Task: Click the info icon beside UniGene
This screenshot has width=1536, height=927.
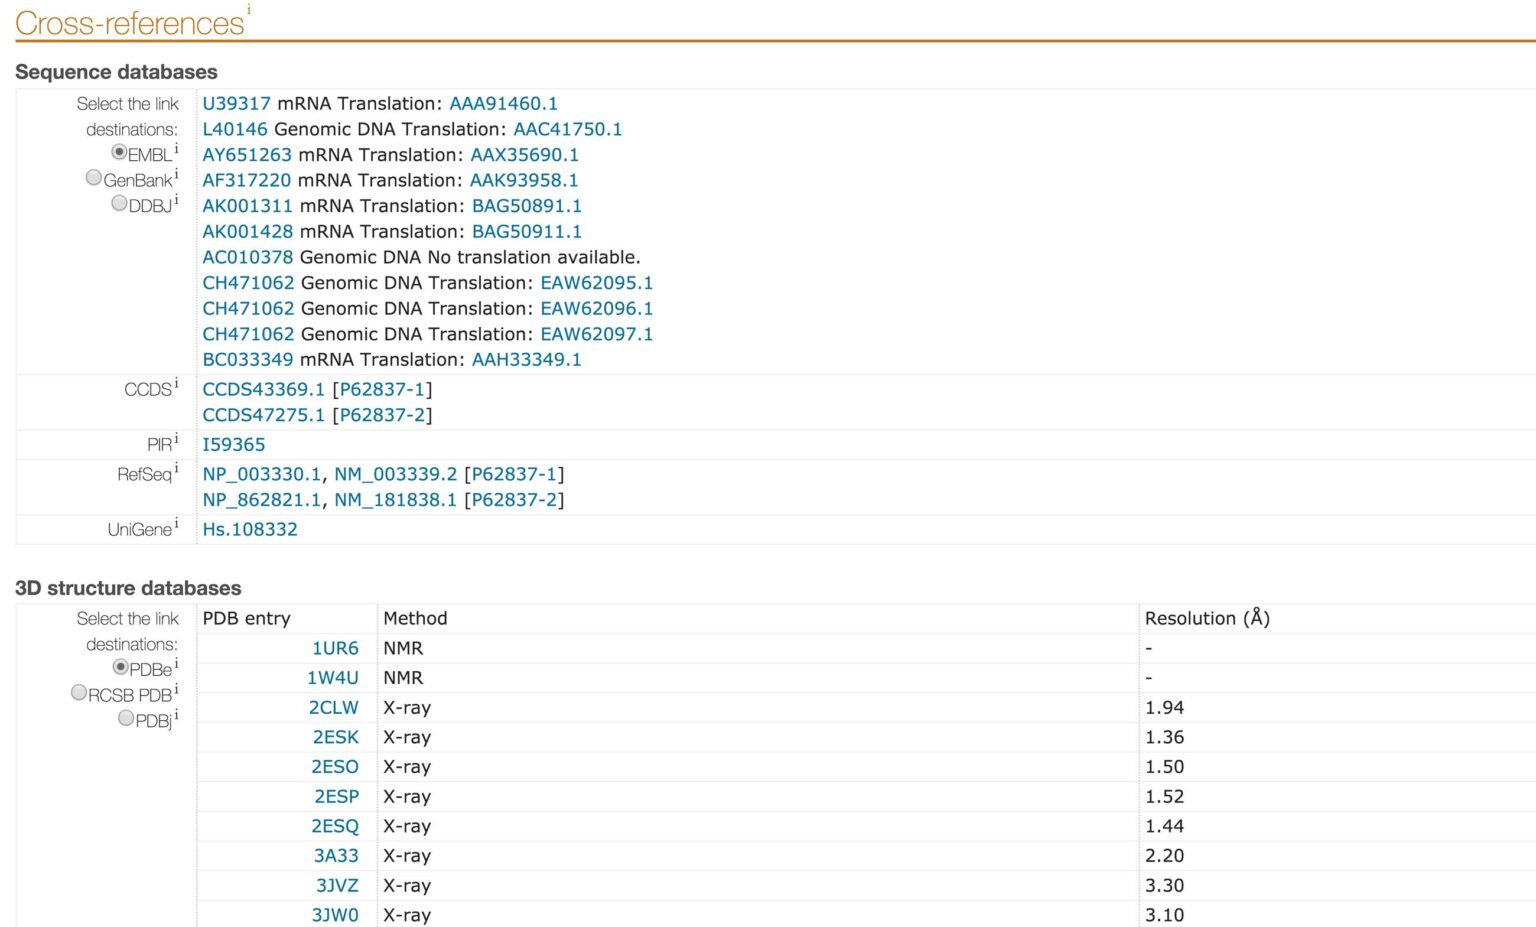Action: [x=176, y=523]
